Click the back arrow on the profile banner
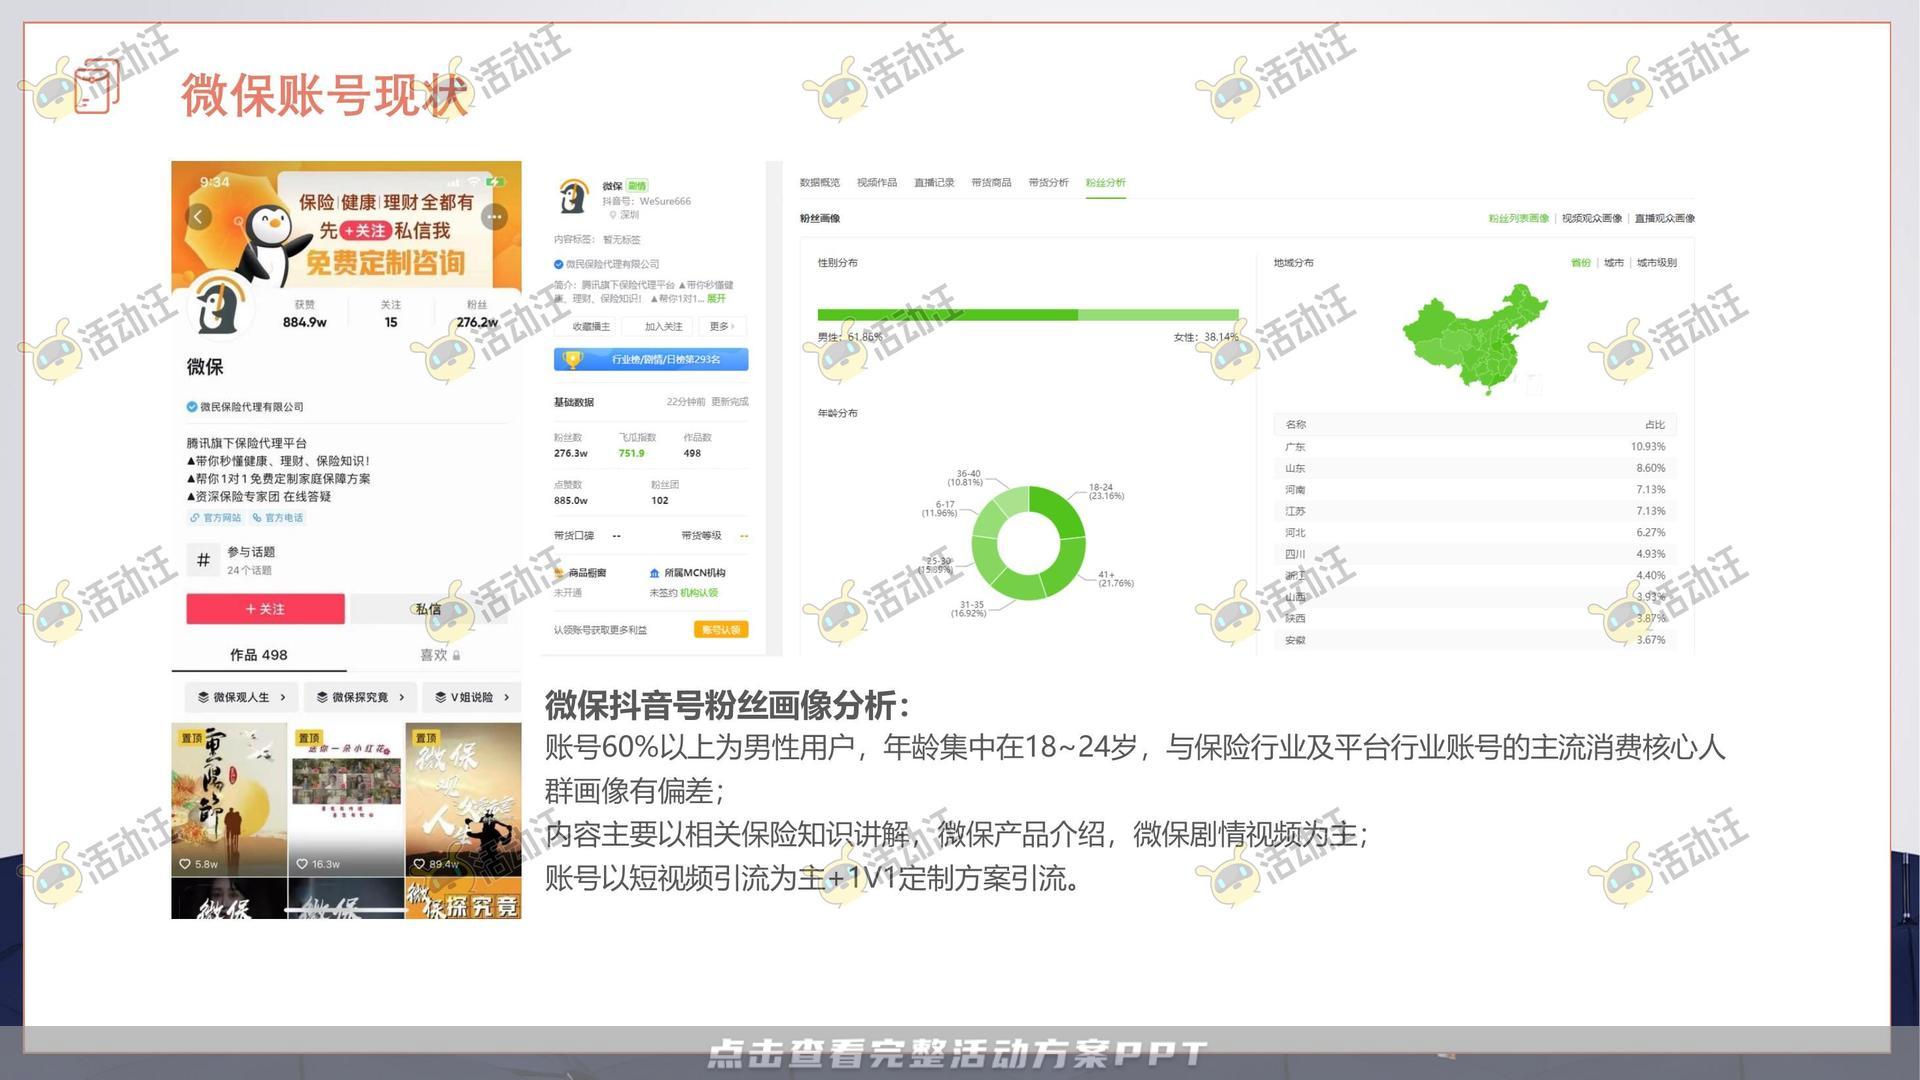Image resolution: width=1920 pixels, height=1080 pixels. pos(198,216)
